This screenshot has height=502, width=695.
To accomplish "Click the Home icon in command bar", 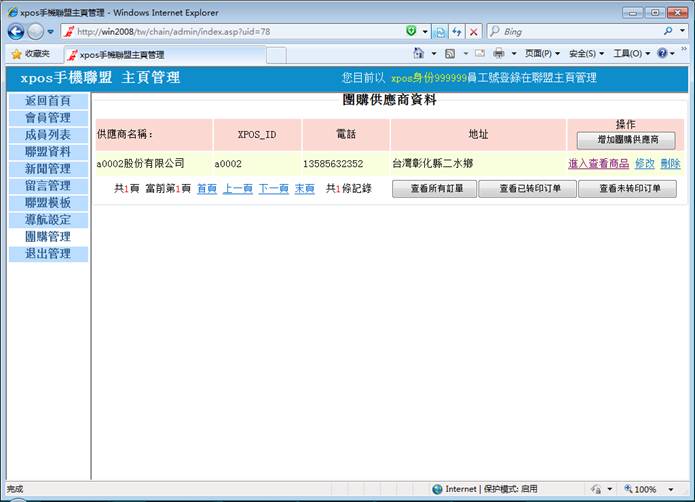I will click(419, 54).
